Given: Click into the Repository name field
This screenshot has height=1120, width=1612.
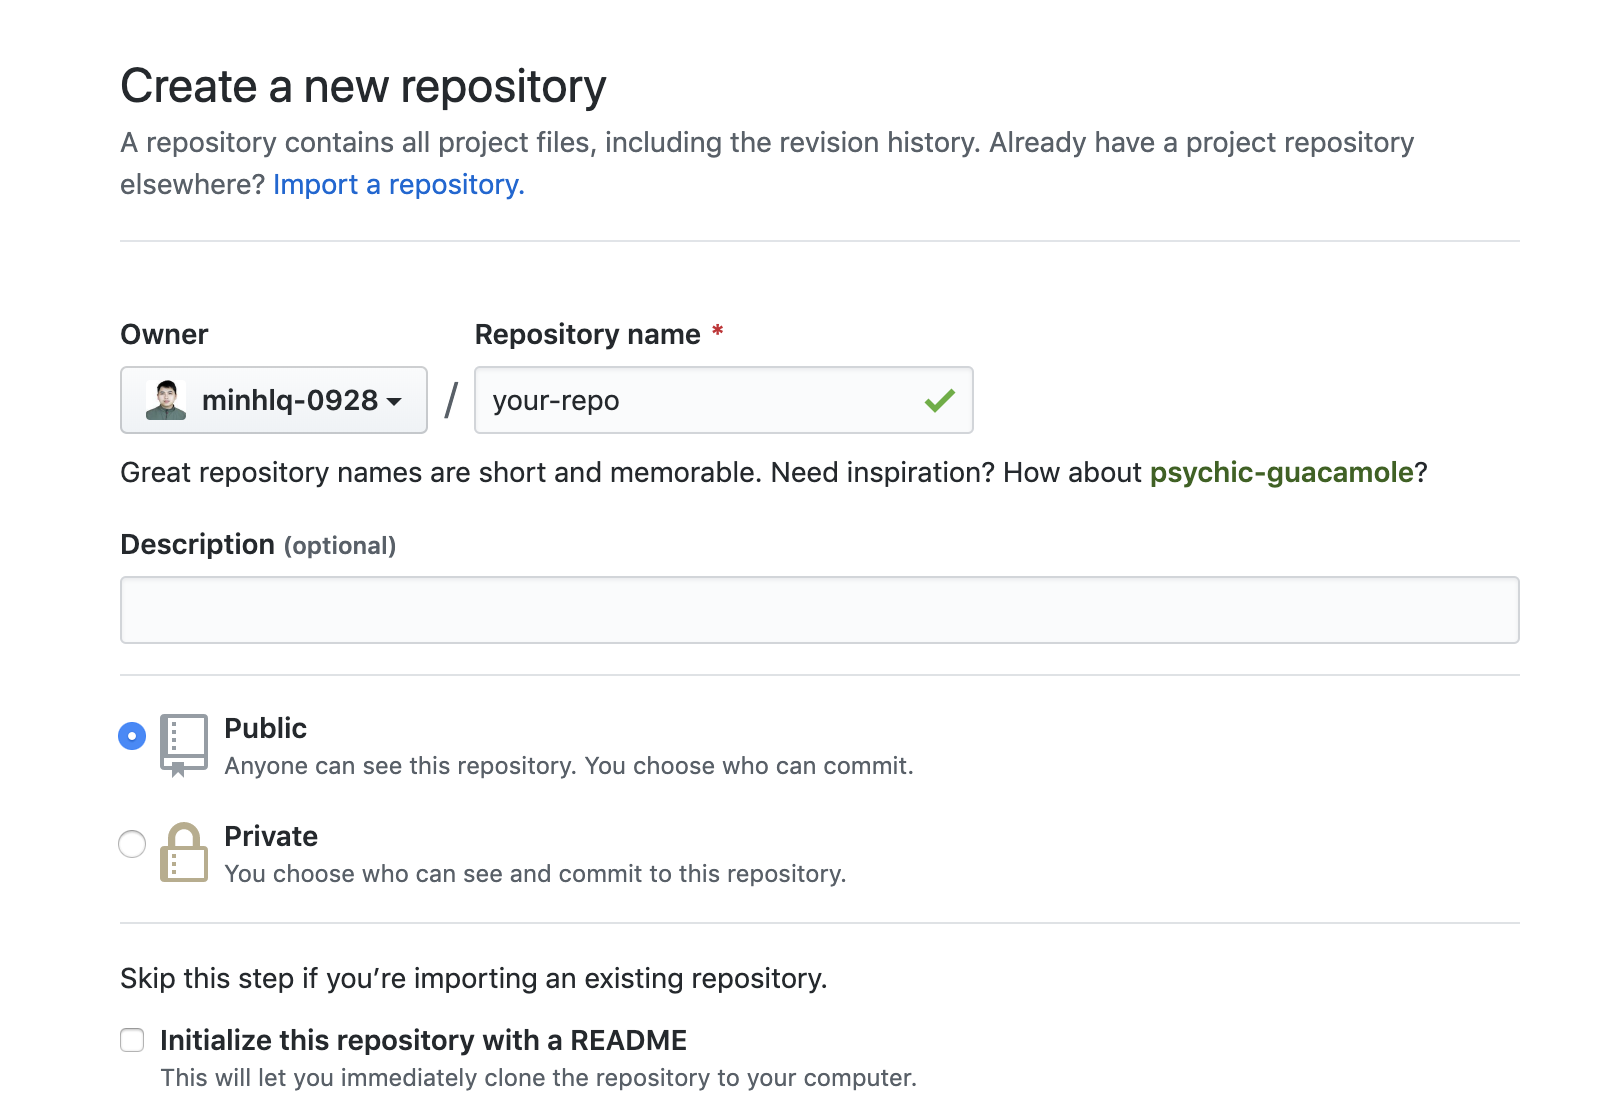Looking at the screenshot, I should click(700, 400).
